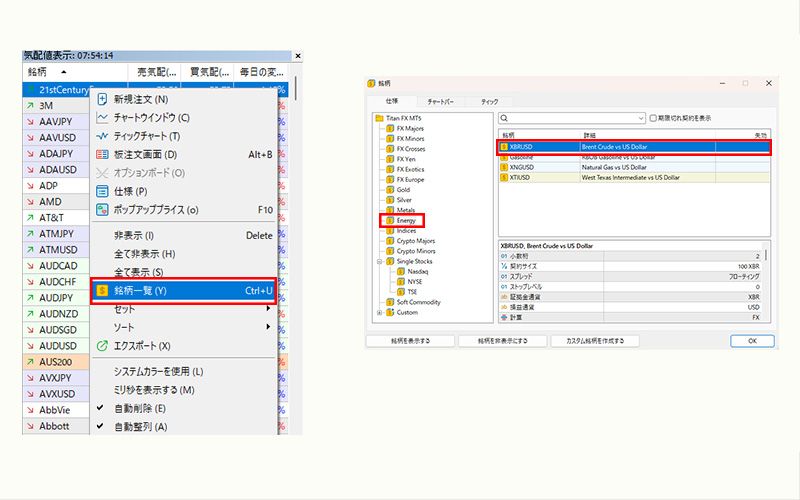Select the FX Yen tree item

click(x=406, y=159)
